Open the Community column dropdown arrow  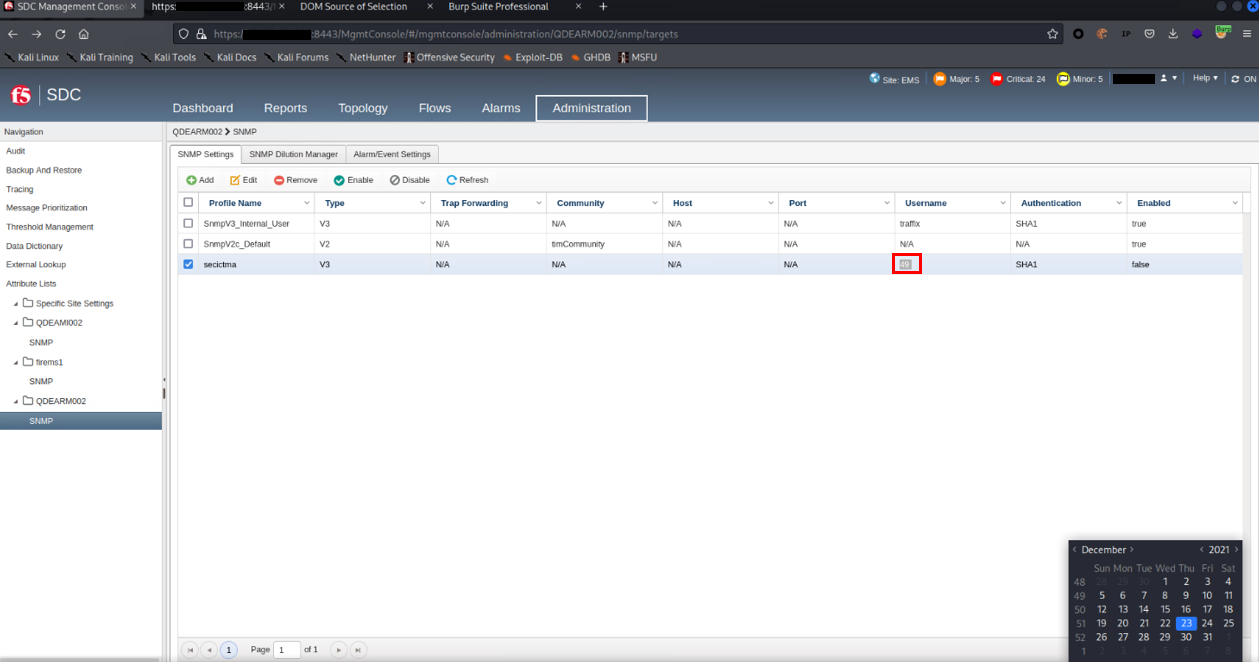(x=655, y=203)
